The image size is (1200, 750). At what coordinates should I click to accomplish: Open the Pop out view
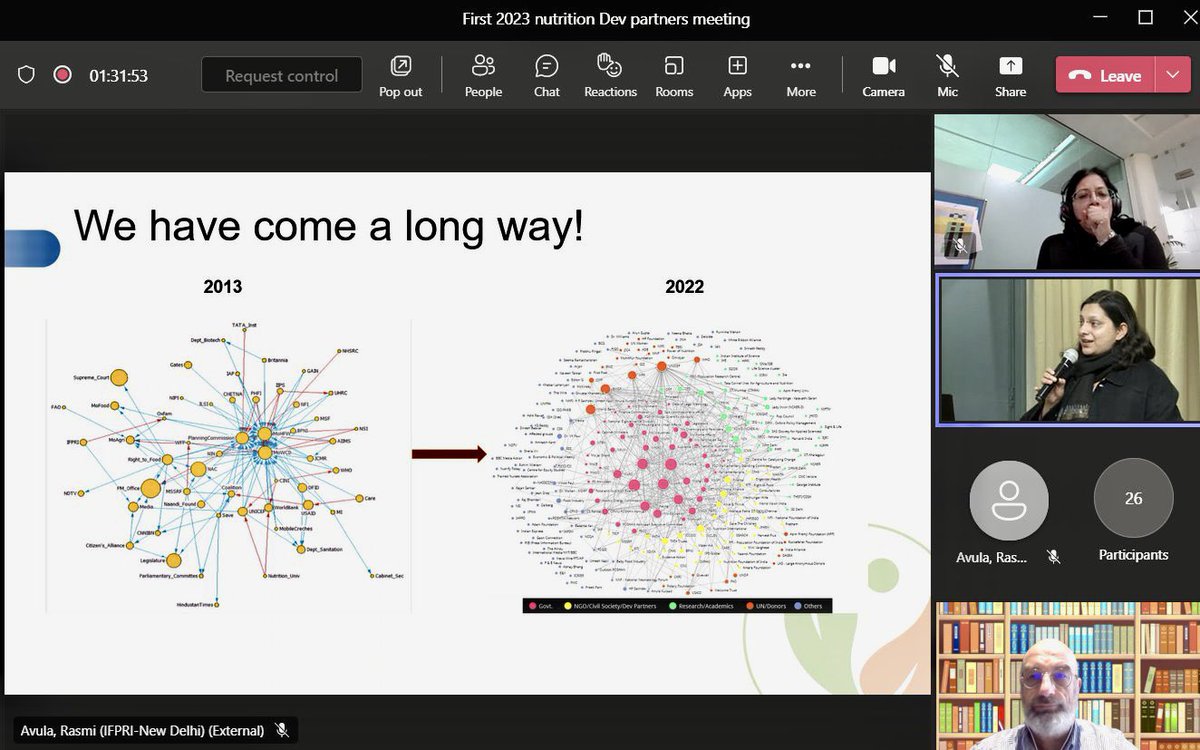tap(400, 76)
